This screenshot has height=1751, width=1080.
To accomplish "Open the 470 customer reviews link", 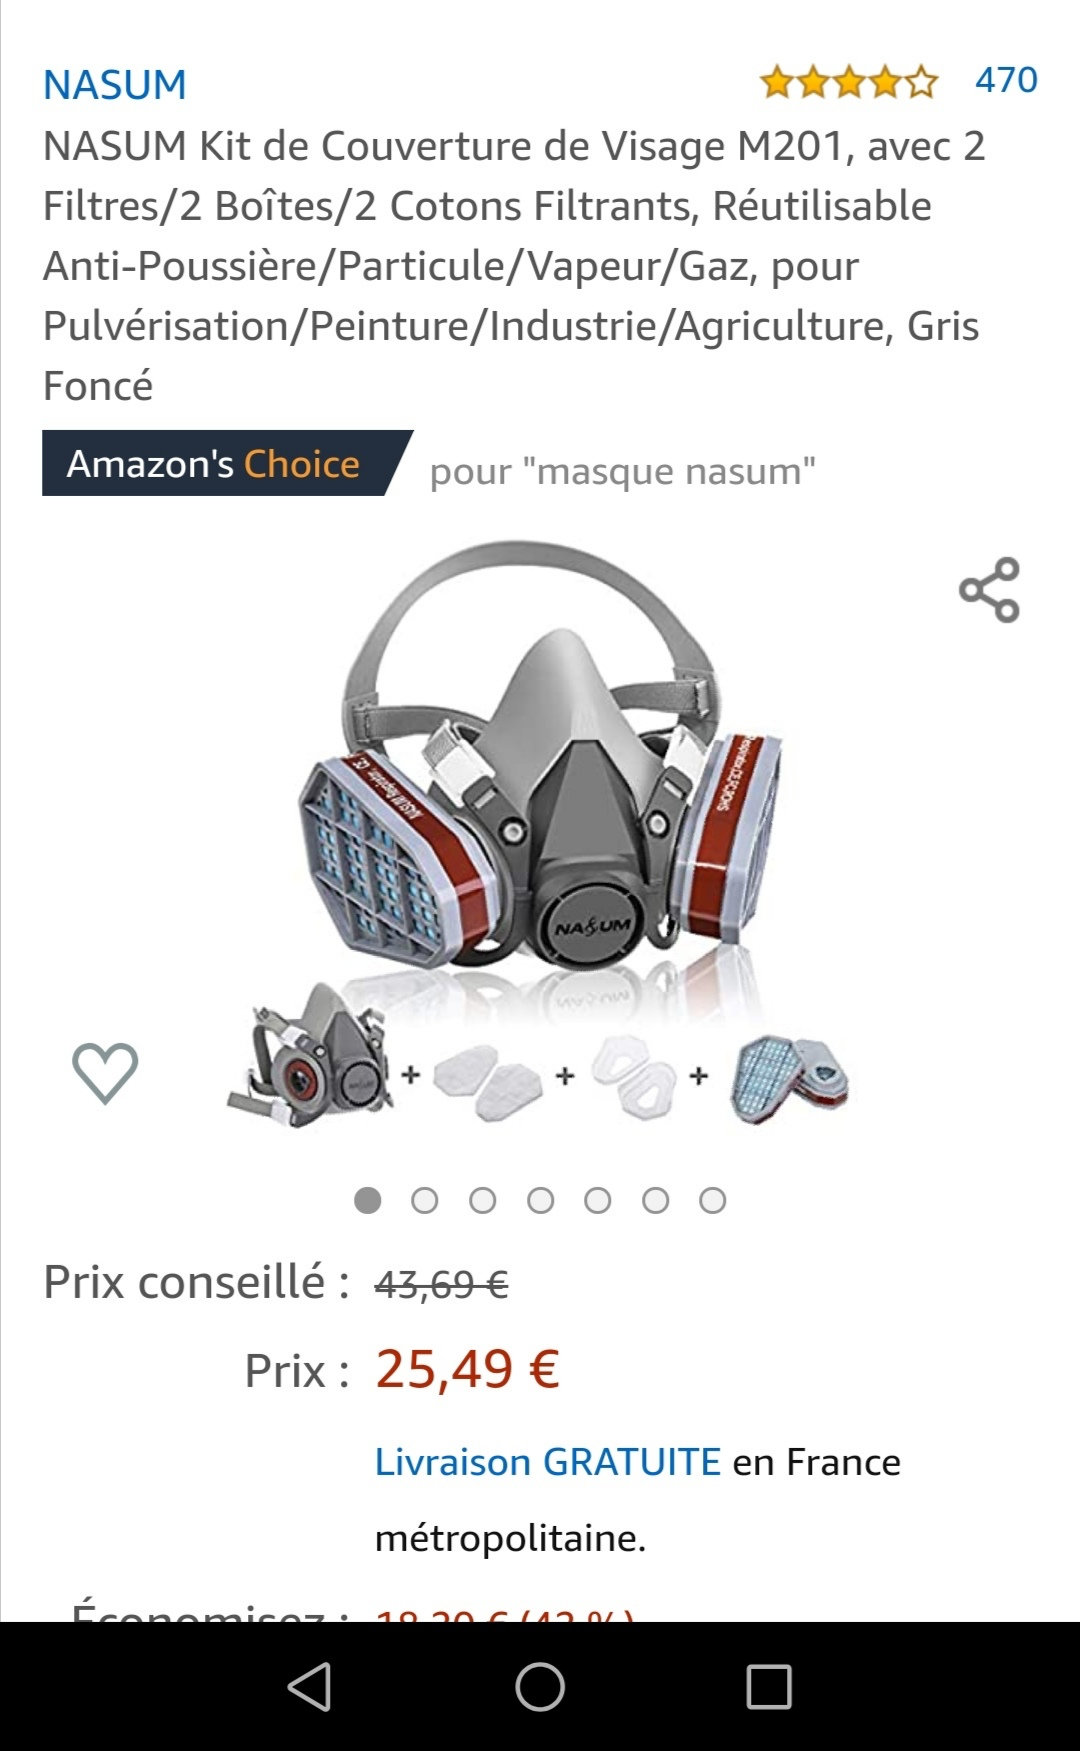I will (x=1006, y=80).
